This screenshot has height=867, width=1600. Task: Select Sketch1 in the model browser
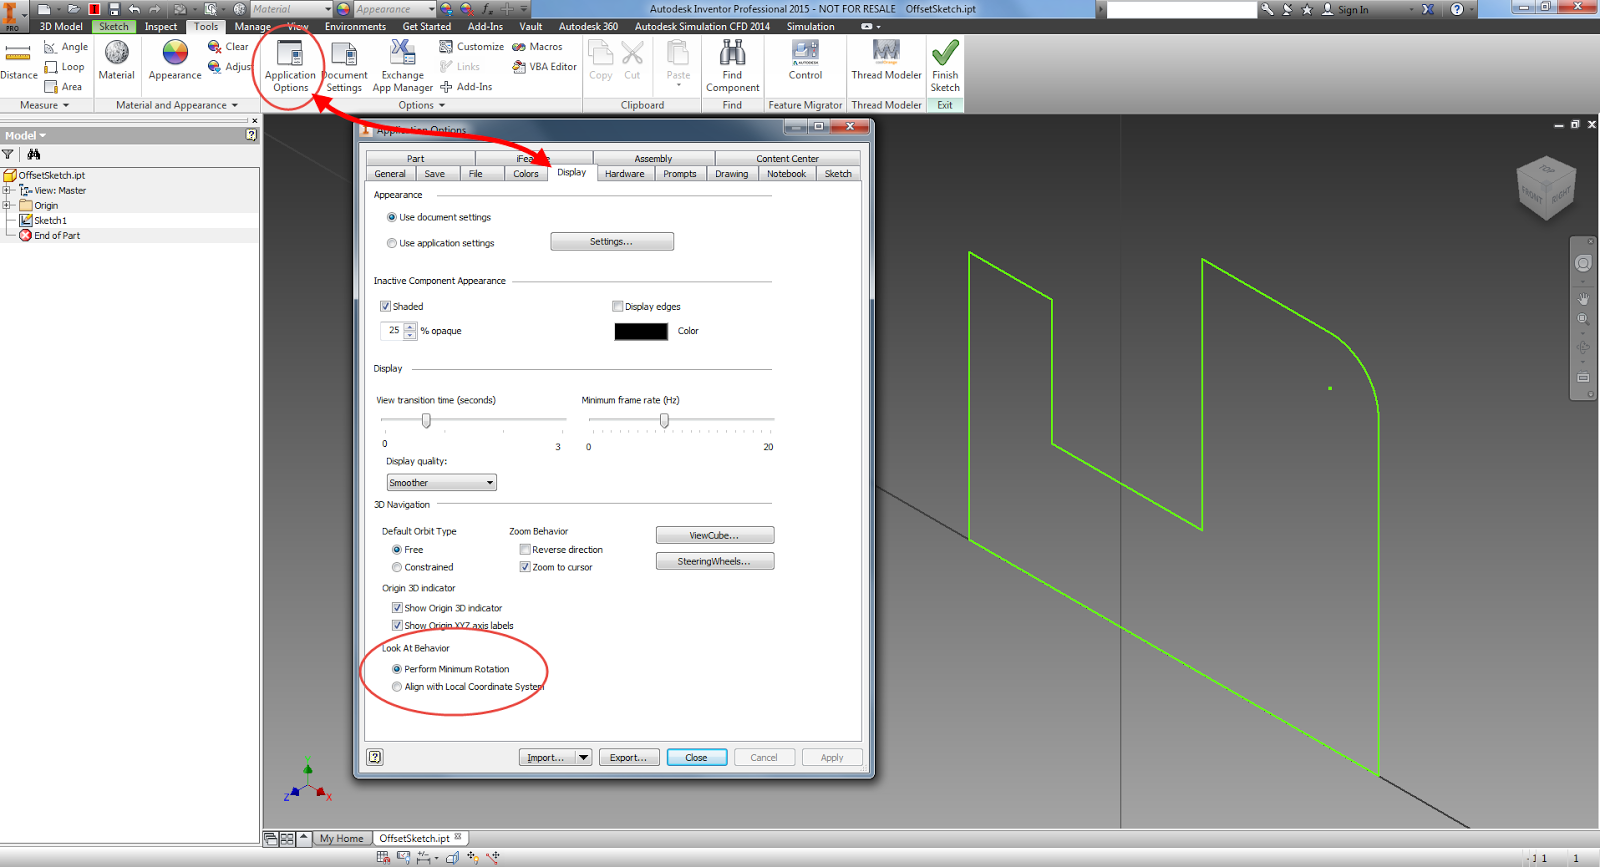(x=50, y=220)
